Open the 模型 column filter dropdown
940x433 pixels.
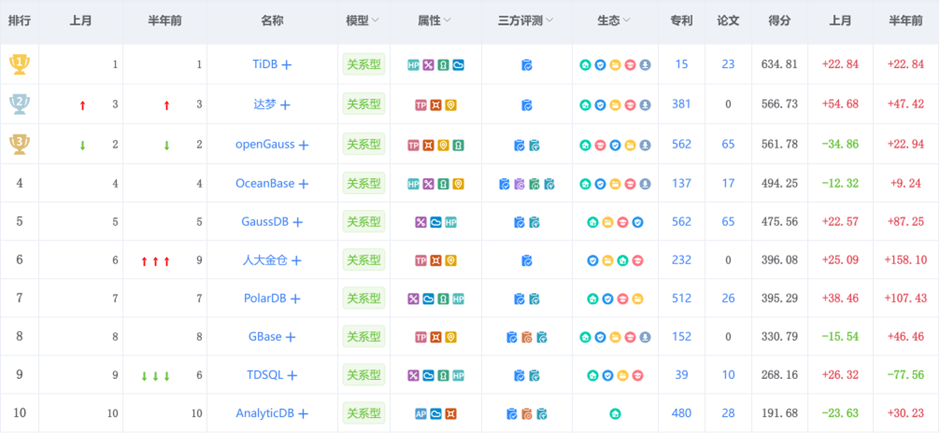point(375,21)
